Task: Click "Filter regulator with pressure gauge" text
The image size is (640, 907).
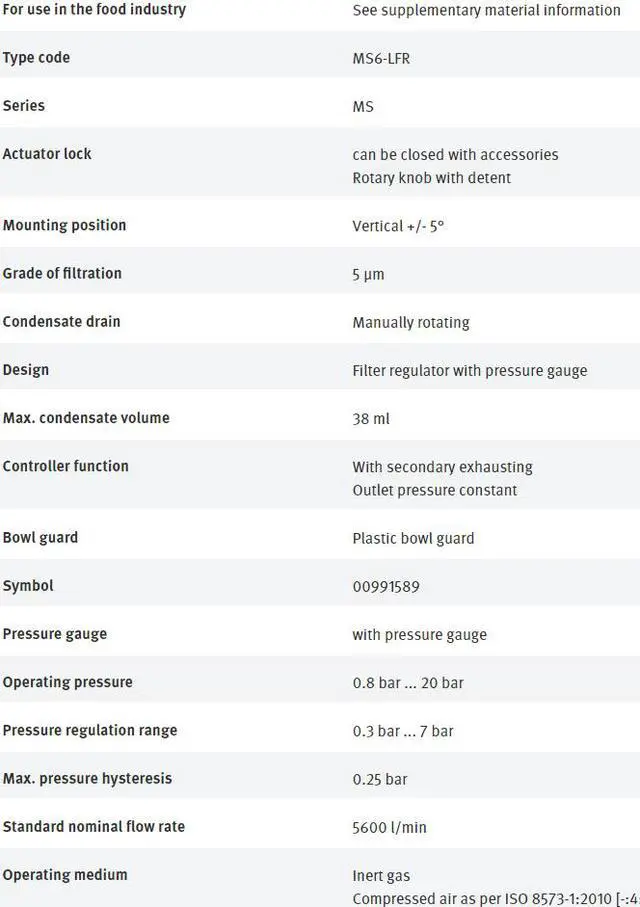Action: point(469,370)
